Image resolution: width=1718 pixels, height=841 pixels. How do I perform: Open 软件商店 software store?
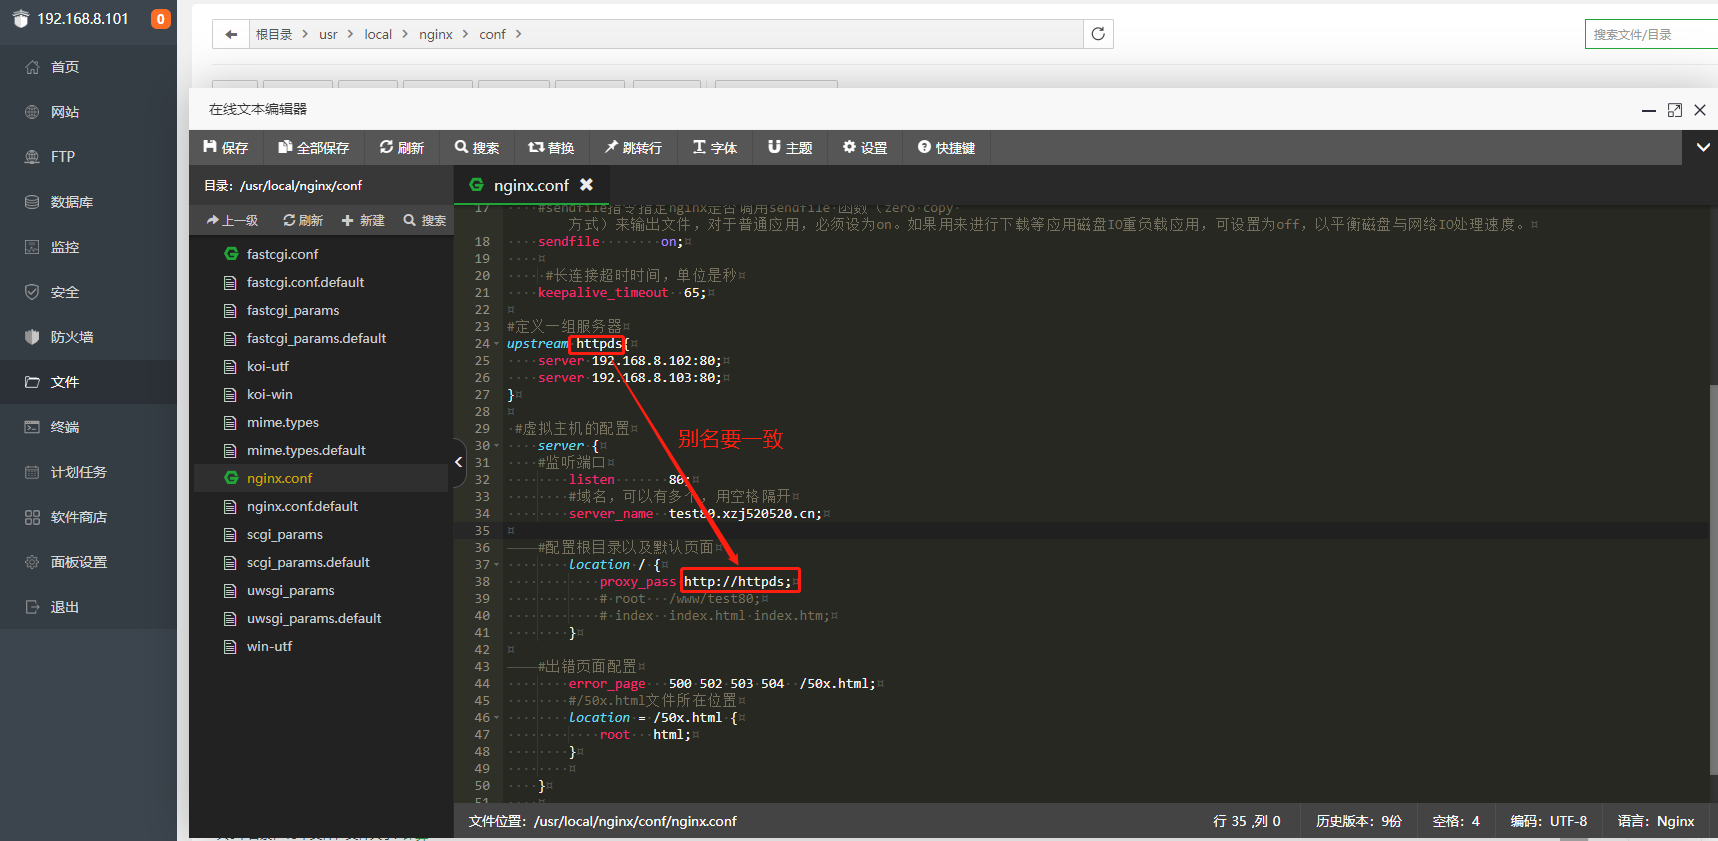pos(79,517)
